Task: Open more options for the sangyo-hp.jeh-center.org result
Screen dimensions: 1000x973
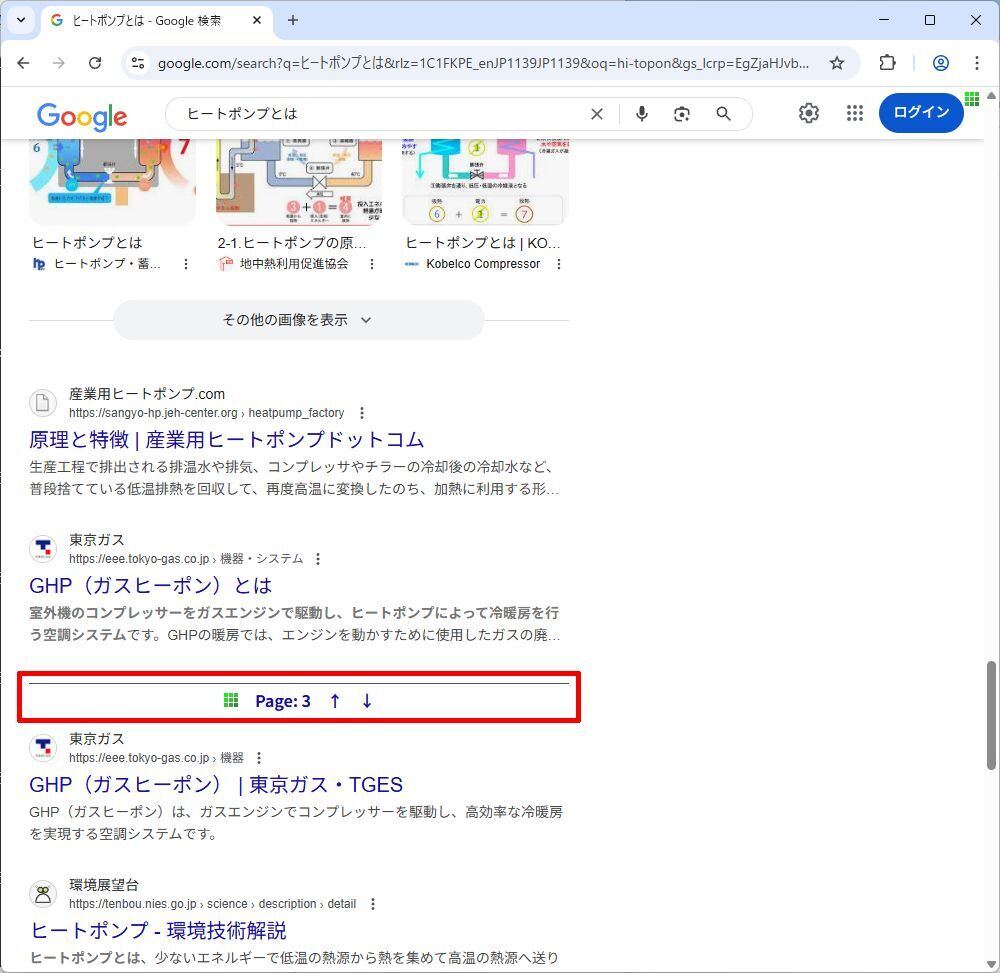Action: pyautogui.click(x=362, y=413)
